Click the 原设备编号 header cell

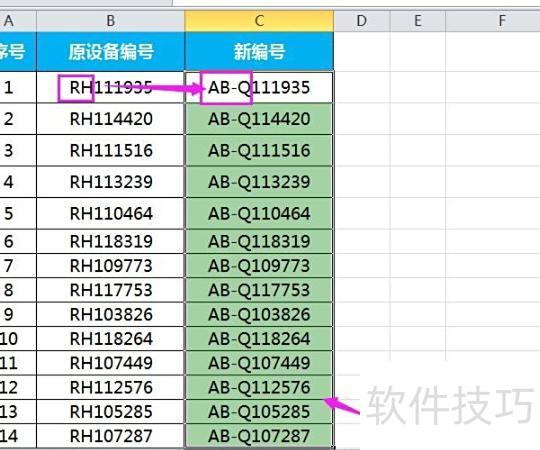pos(111,52)
